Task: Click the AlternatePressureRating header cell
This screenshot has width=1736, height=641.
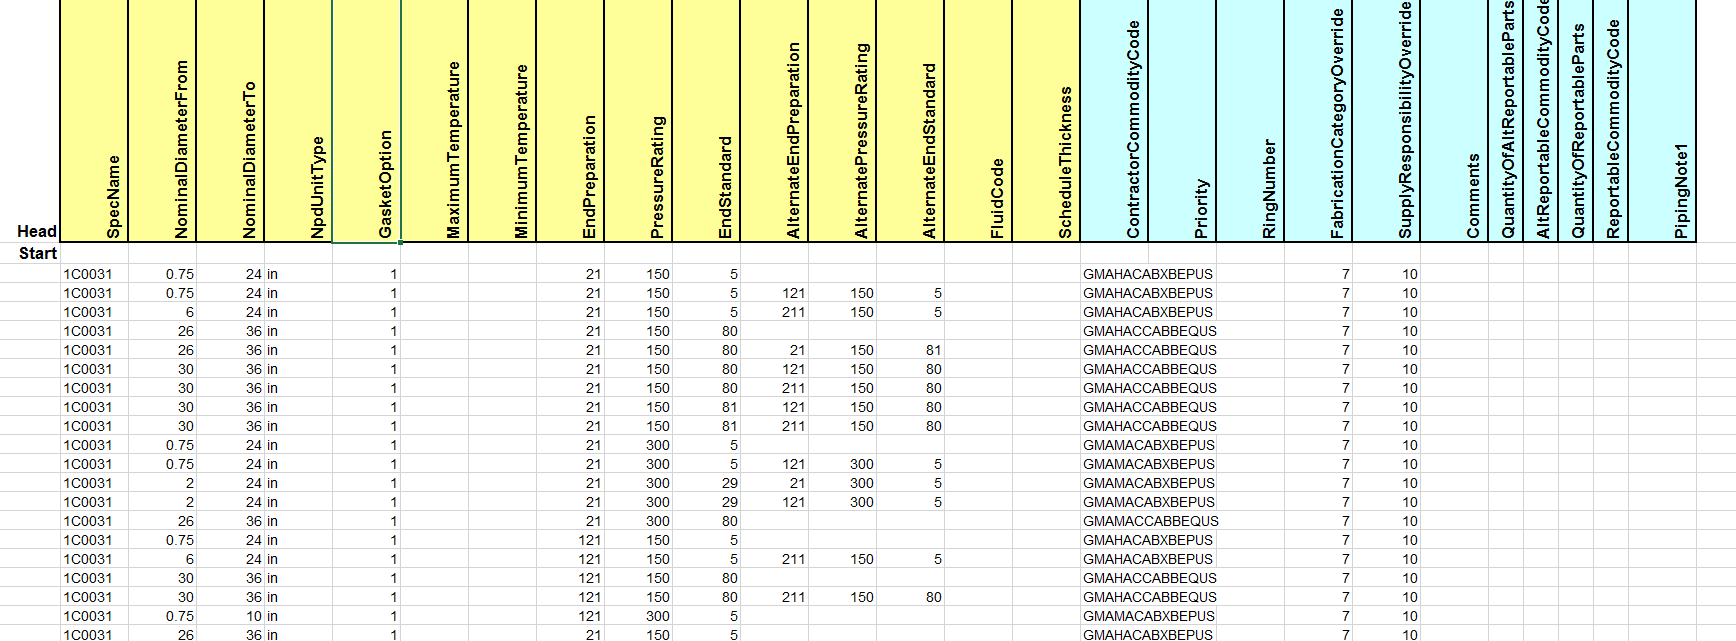Action: [842, 120]
